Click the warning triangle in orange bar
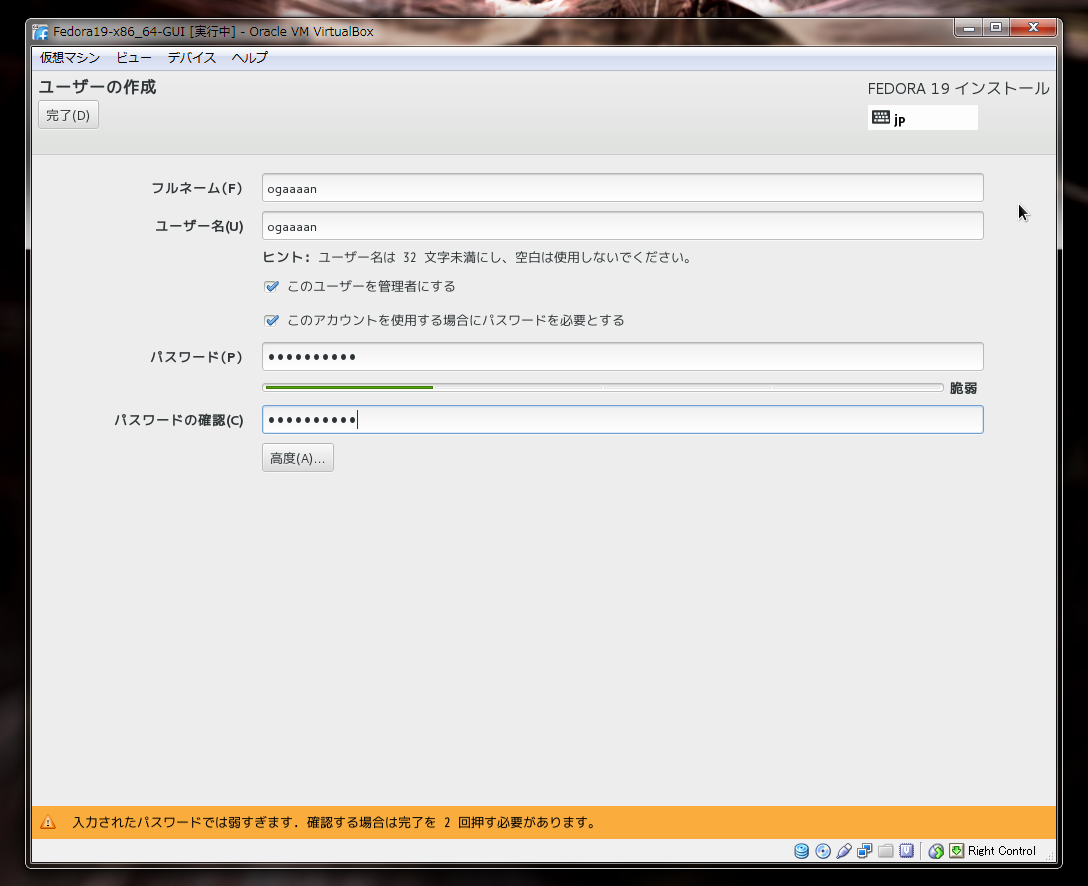Image resolution: width=1088 pixels, height=886 pixels. click(48, 822)
